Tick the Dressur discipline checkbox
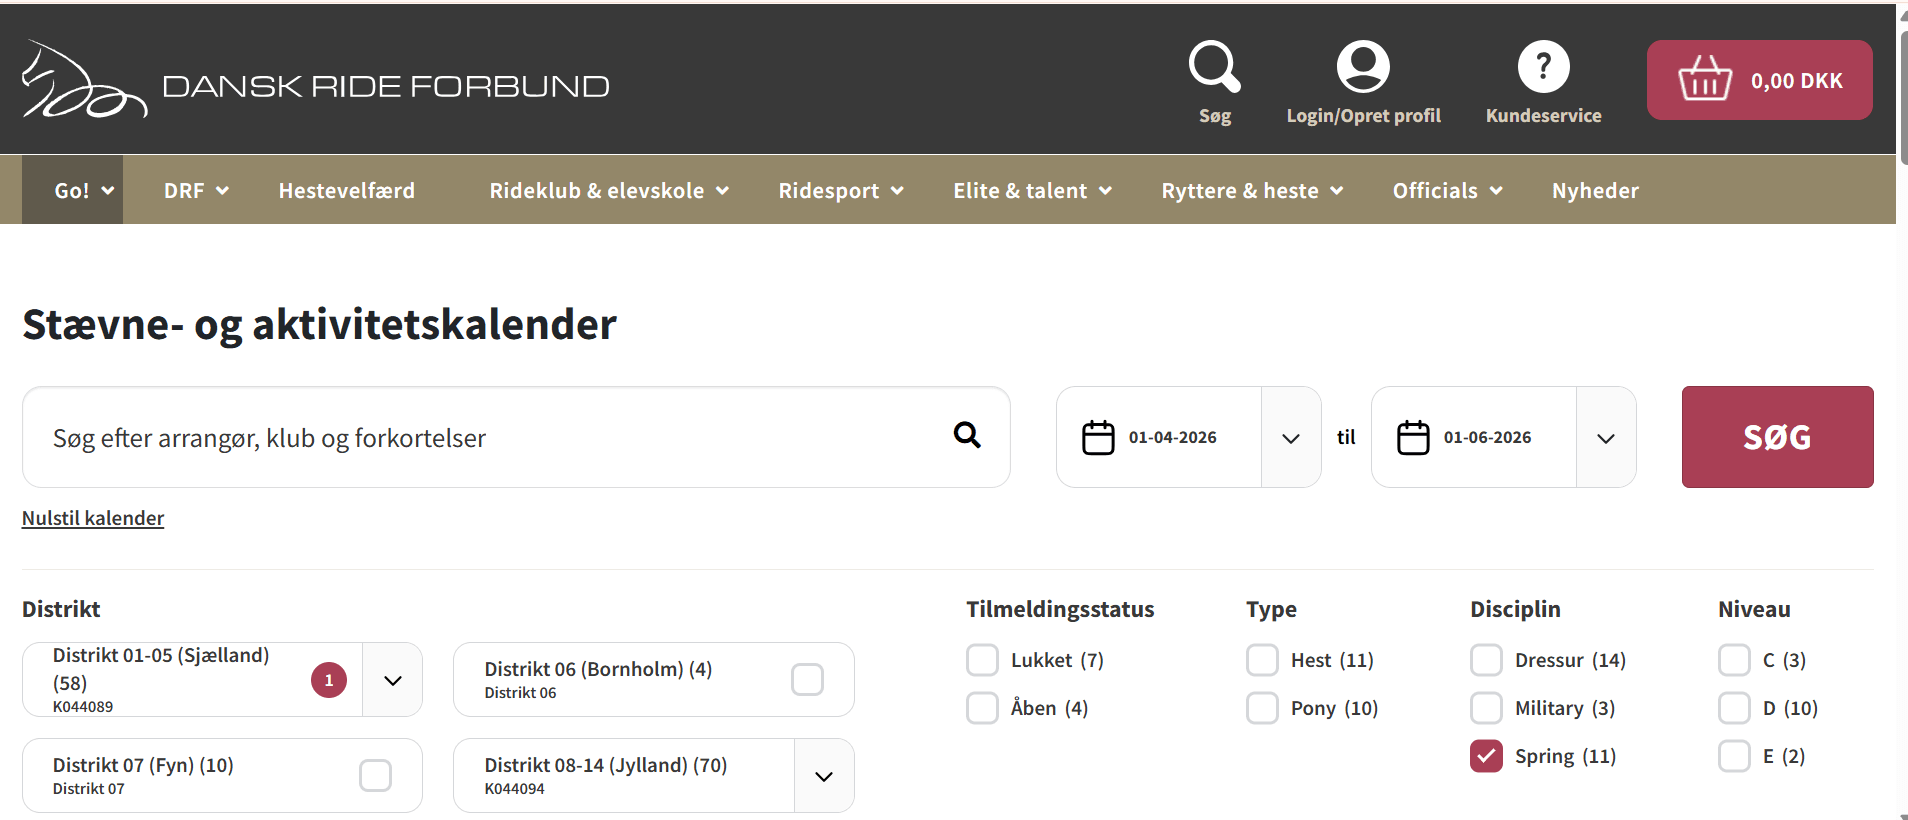 pyautogui.click(x=1486, y=660)
